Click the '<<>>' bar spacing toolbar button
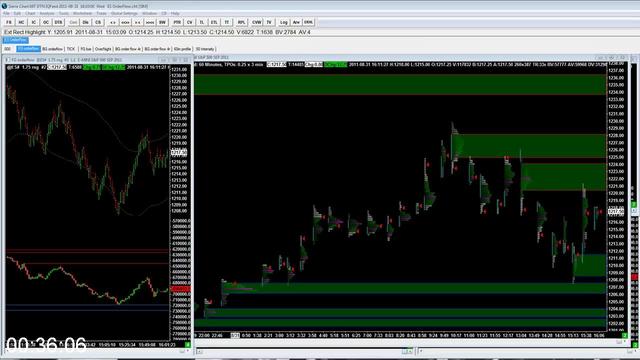 (125, 22)
